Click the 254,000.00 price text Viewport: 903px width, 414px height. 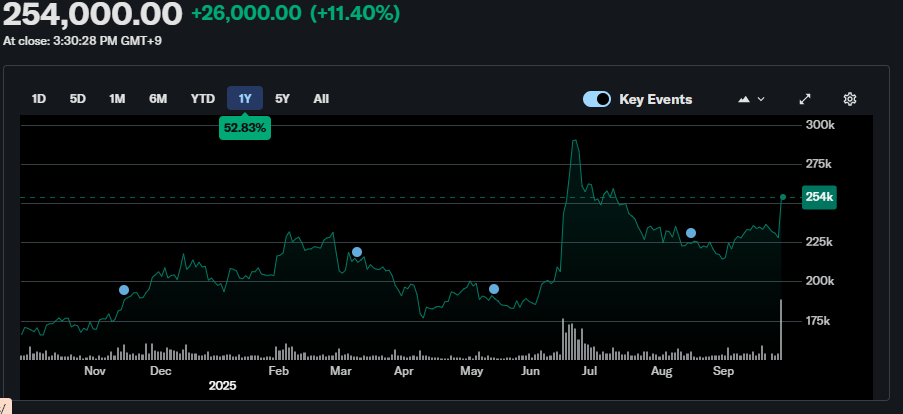(93, 14)
